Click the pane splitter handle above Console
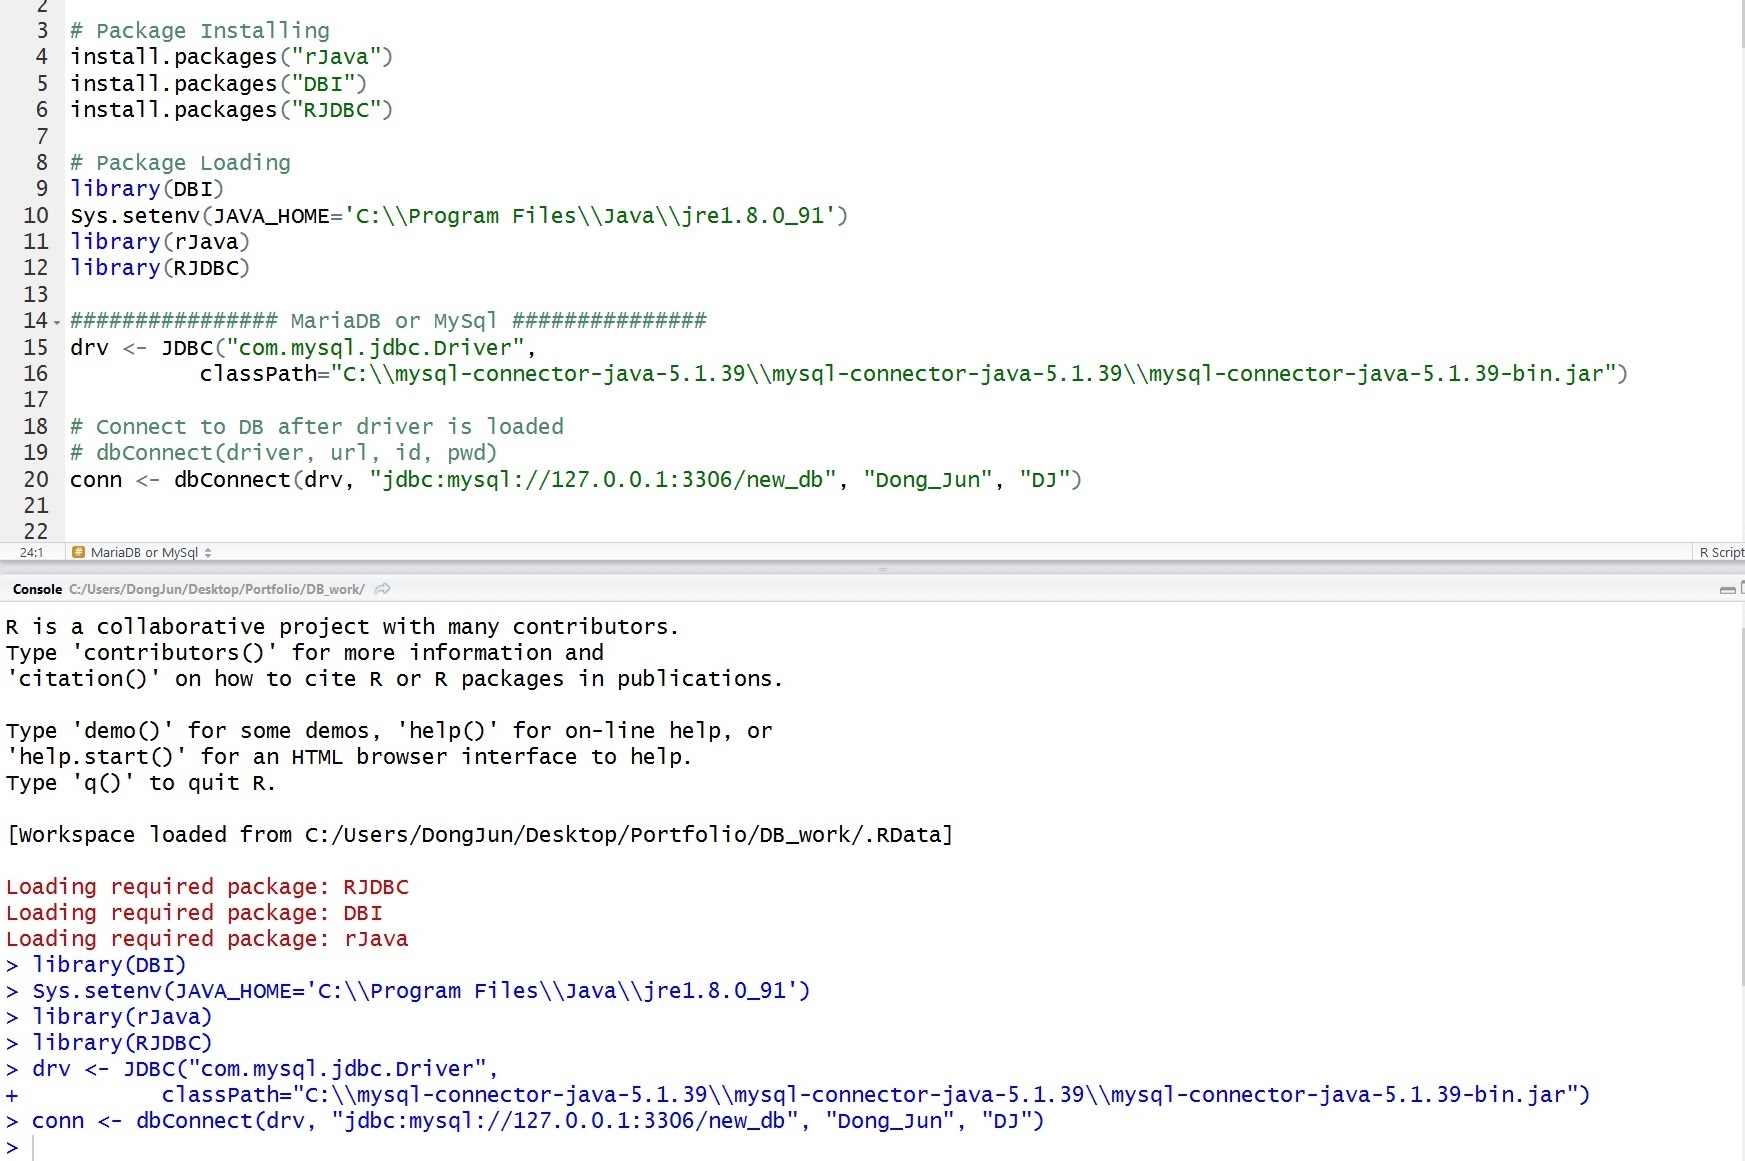 pyautogui.click(x=882, y=569)
